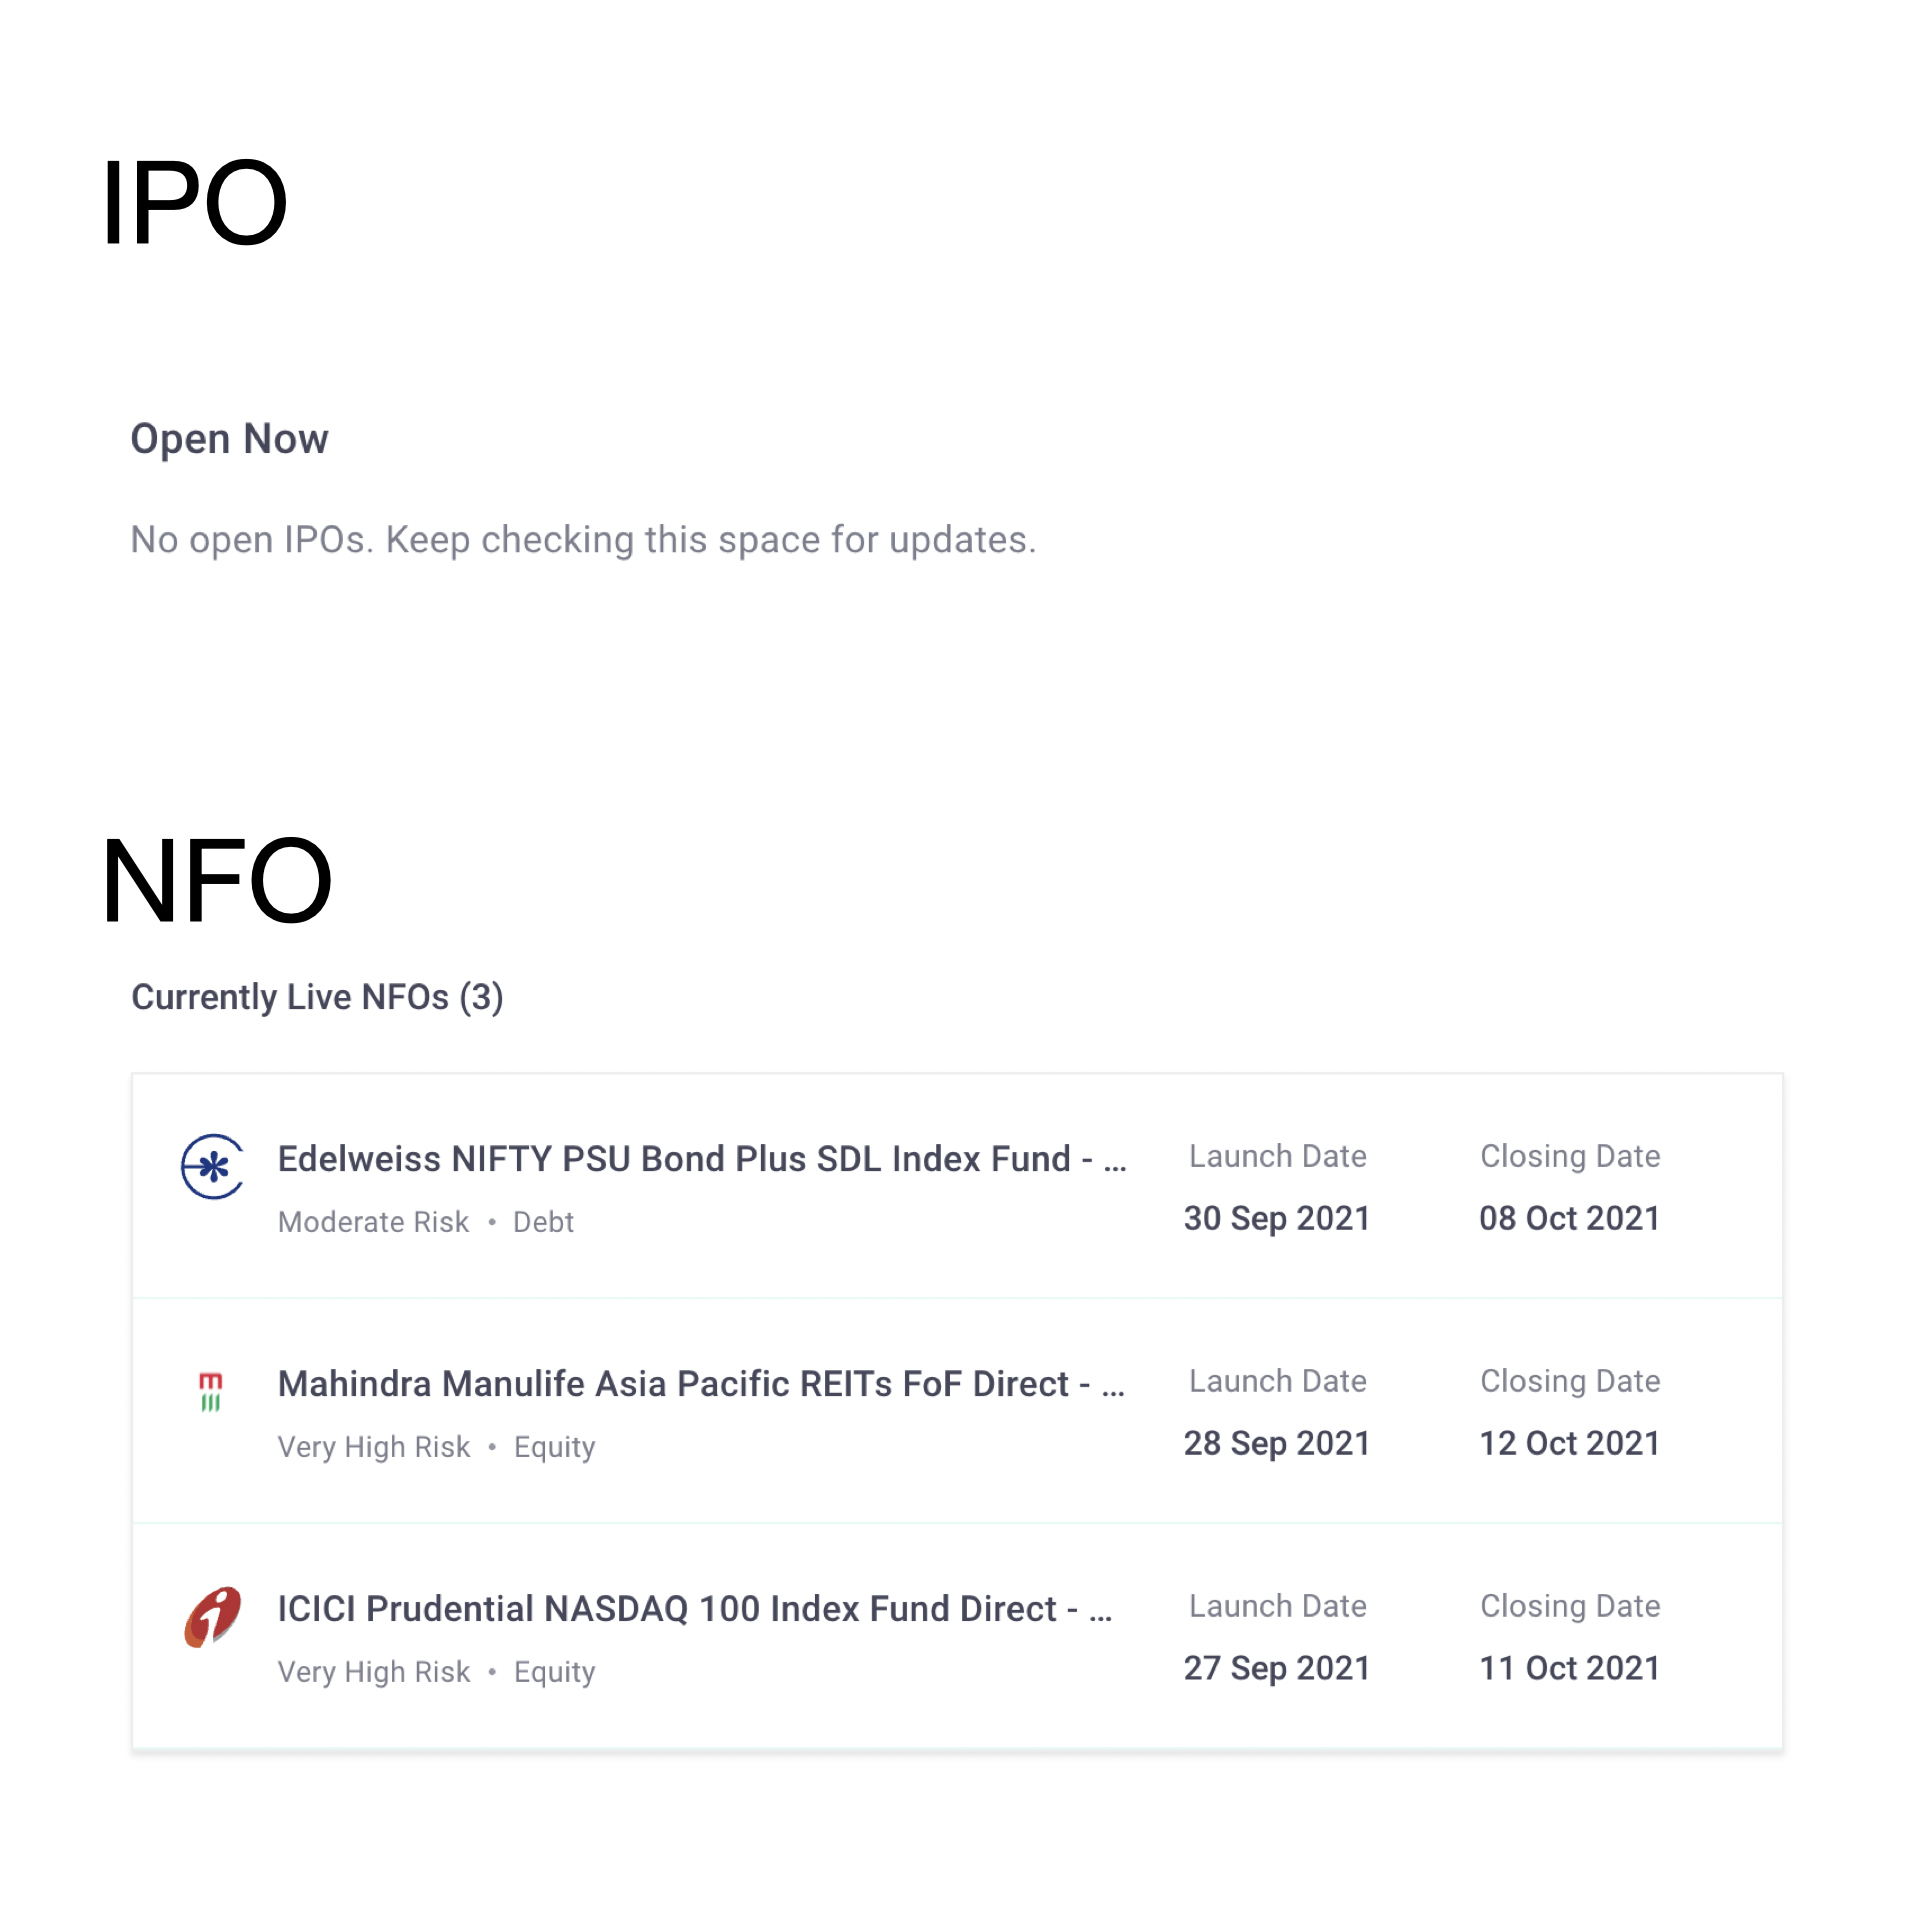Click Equity label under ICICI Prudential fund
This screenshot has height=1920, width=1920.
pyautogui.click(x=554, y=1672)
